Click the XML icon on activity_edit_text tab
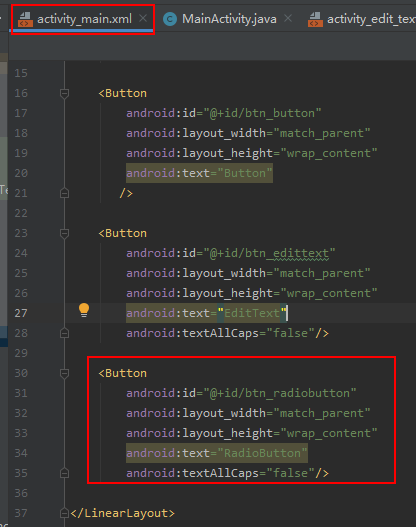This screenshot has width=416, height=527. 315,19
